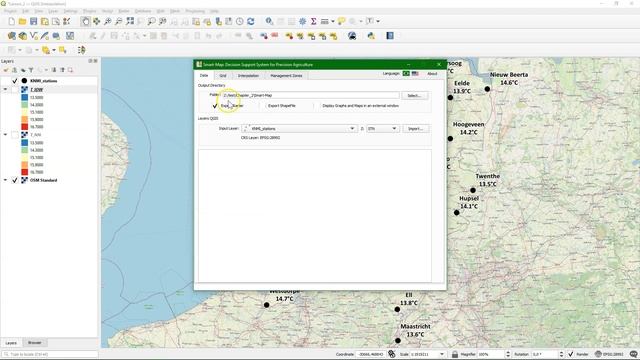Open the measure tool dropdown arrow
Image resolution: width=640 pixels, height=360 pixels.
[332, 21]
